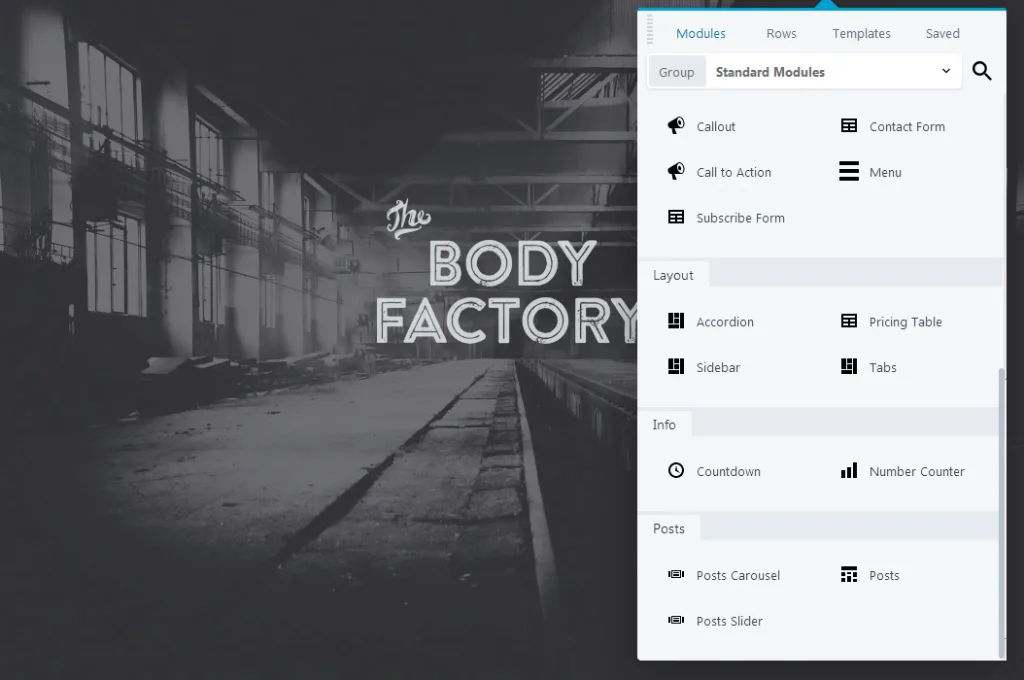The height and width of the screenshot is (680, 1024).
Task: Click the layout icon beside Accordion
Action: coord(676,321)
